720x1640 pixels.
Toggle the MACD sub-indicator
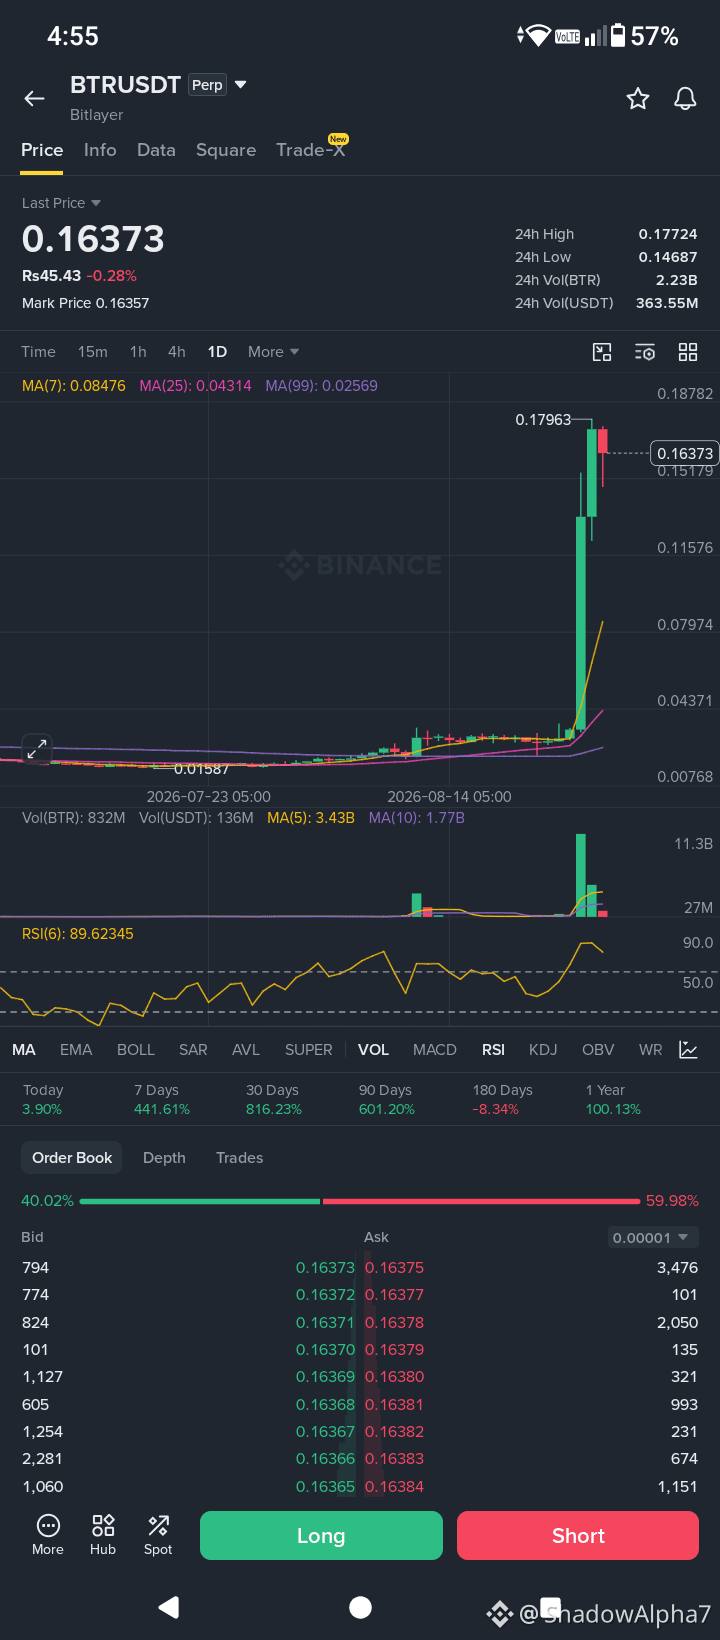(435, 1050)
